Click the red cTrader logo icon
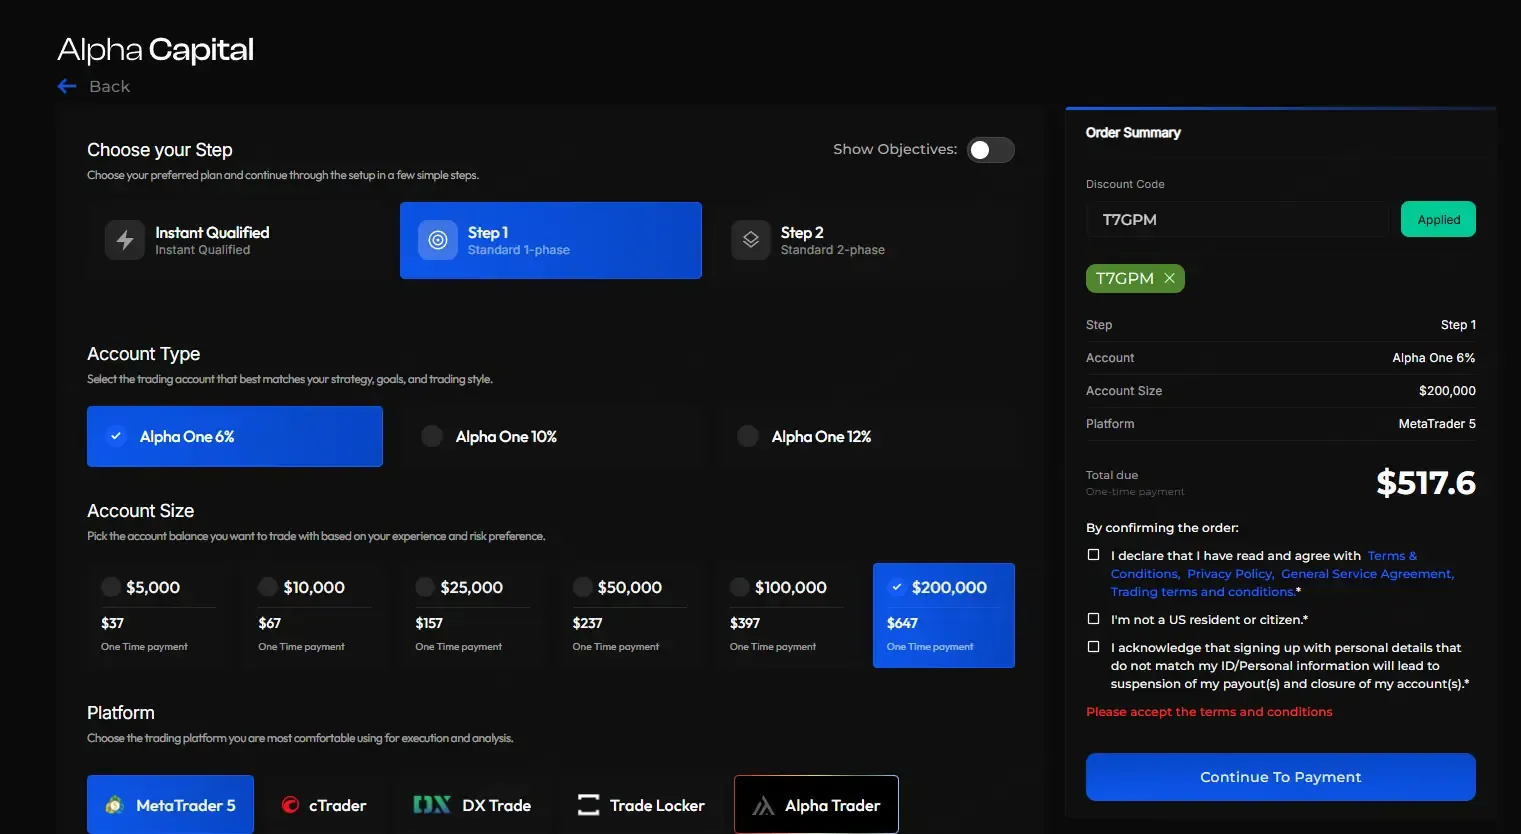 (x=290, y=805)
